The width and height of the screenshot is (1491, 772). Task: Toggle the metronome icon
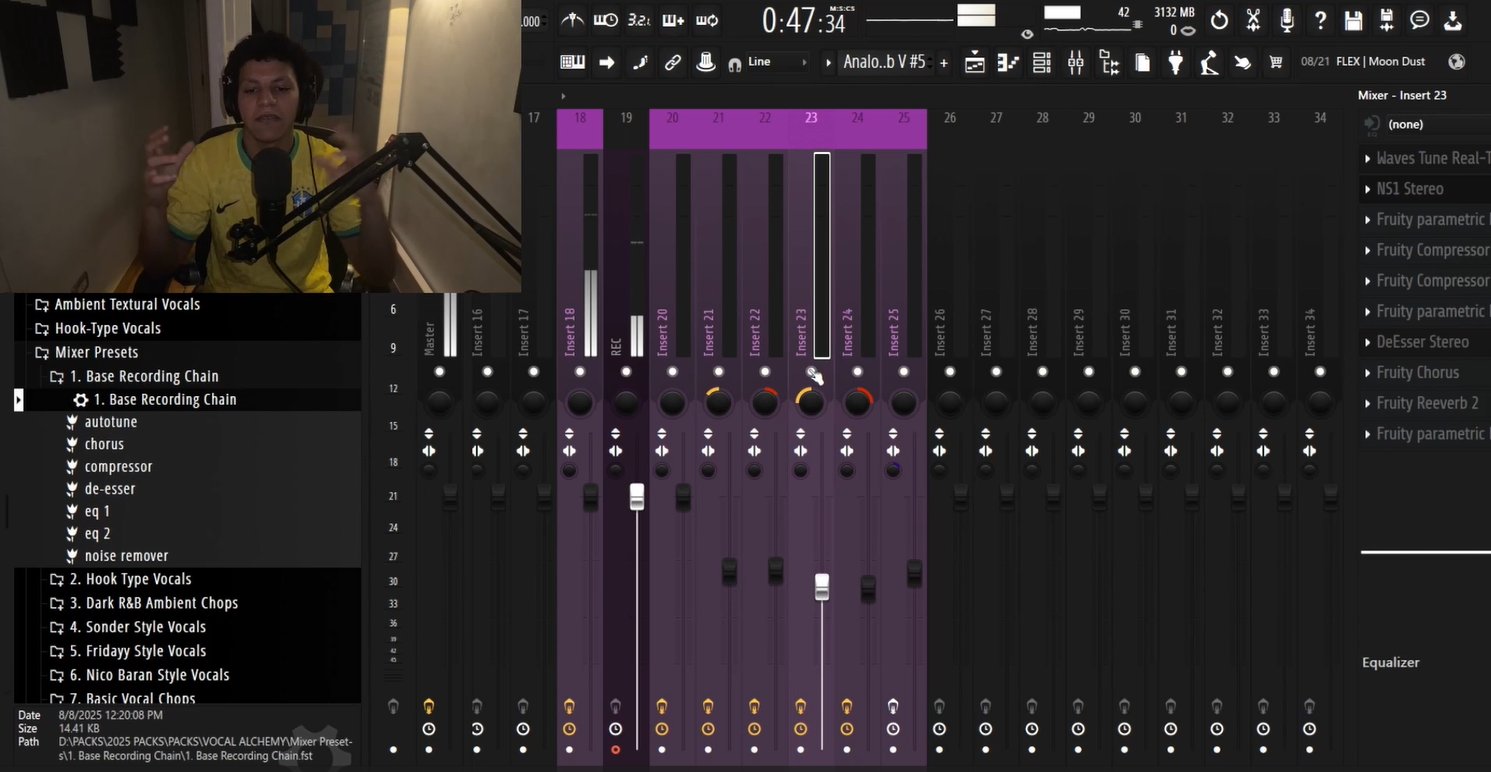click(572, 20)
